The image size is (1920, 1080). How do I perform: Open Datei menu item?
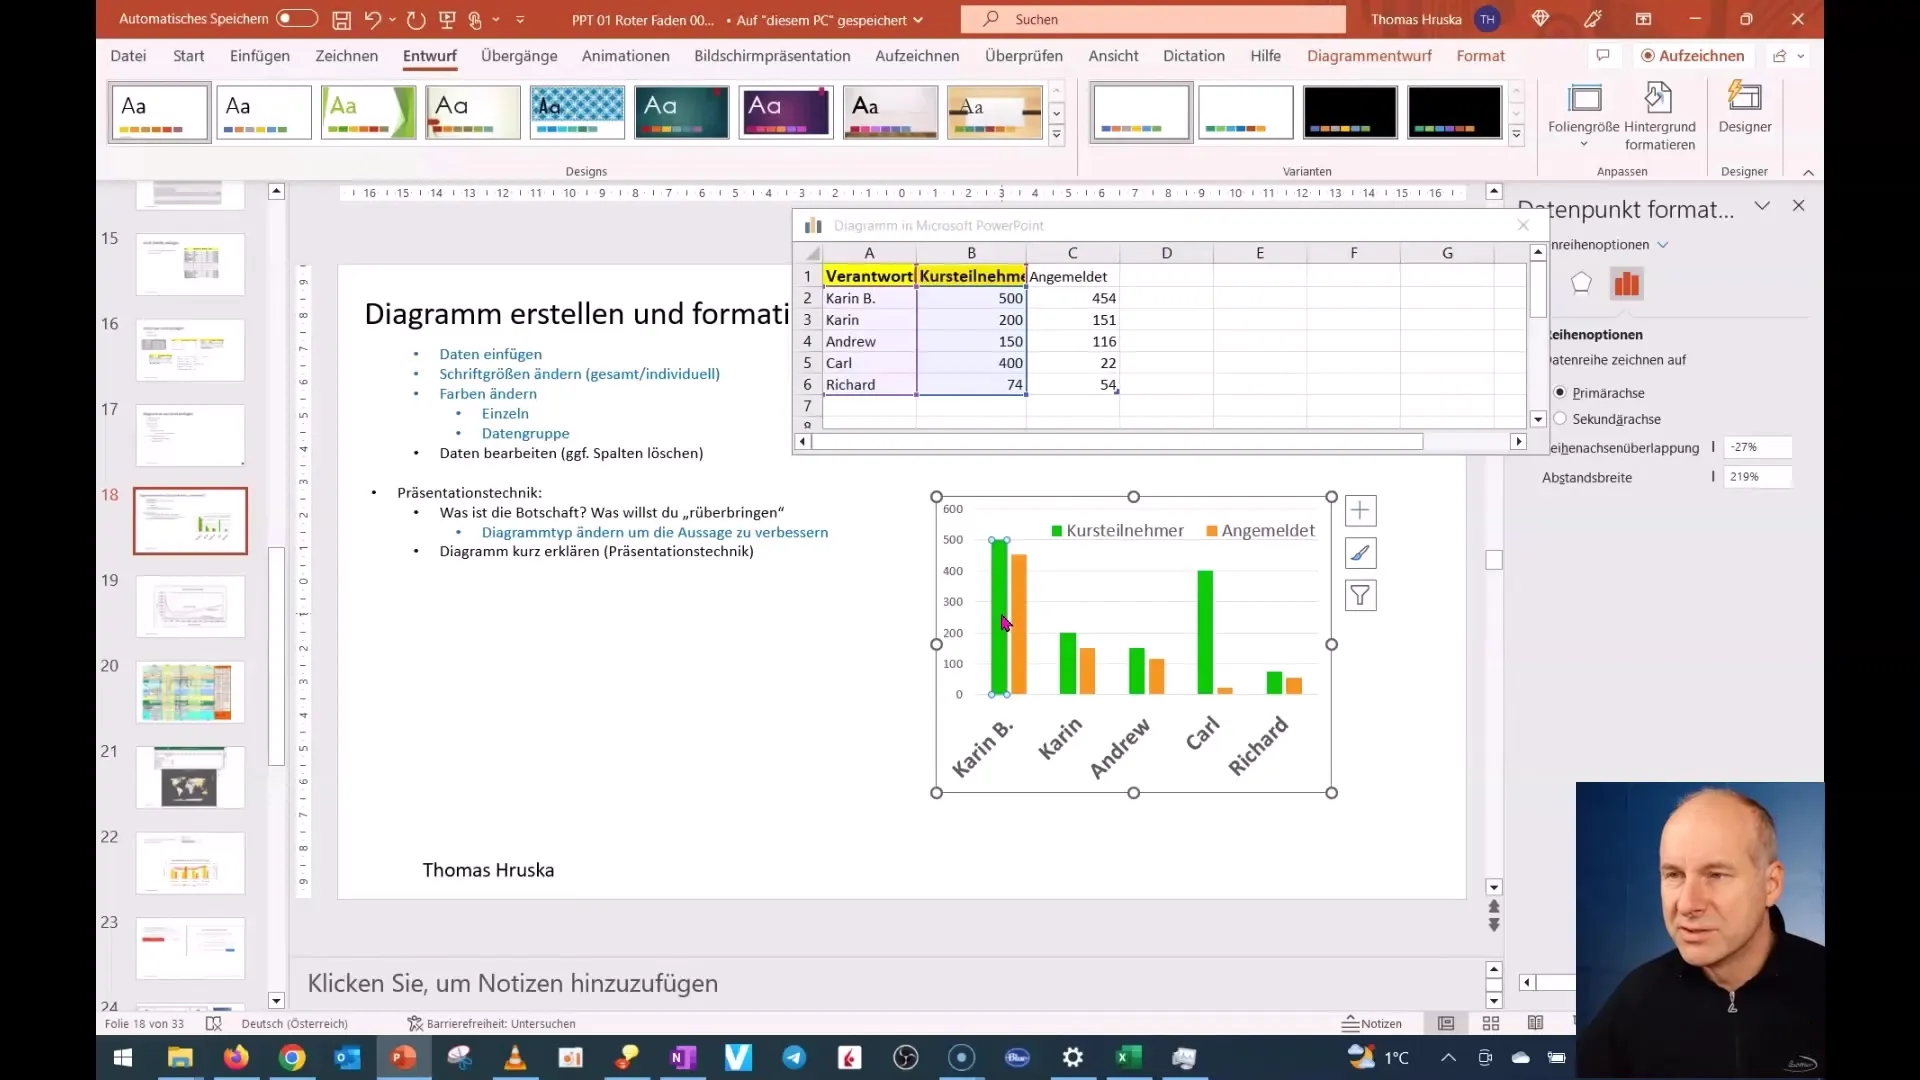tap(128, 55)
